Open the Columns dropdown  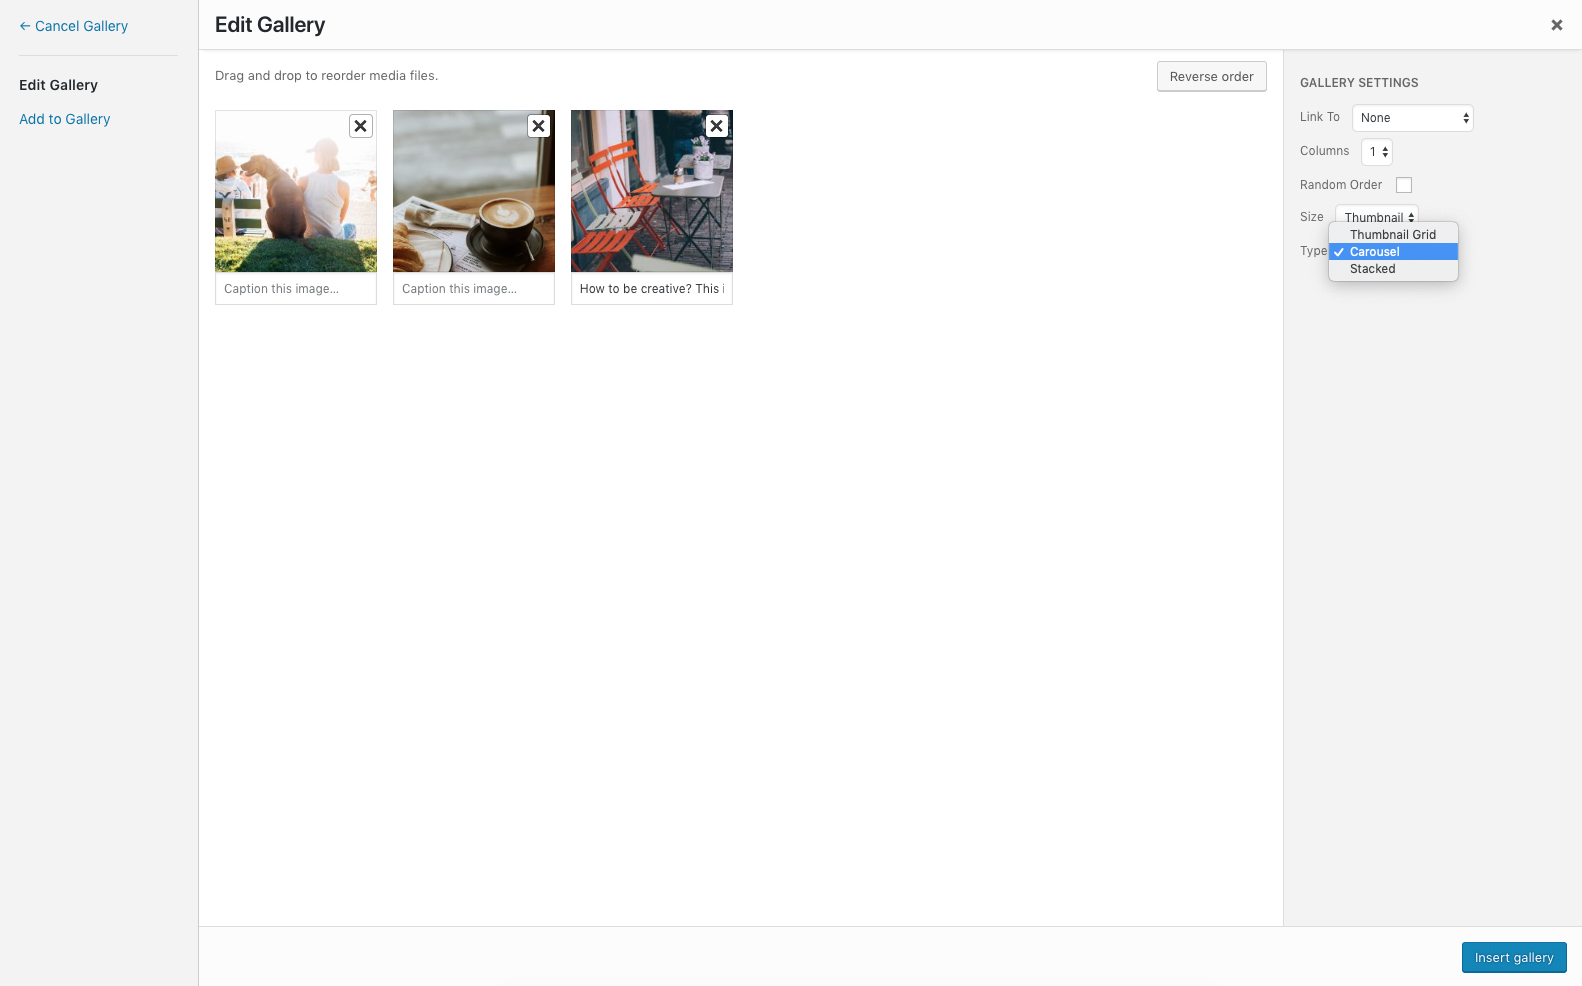click(1377, 152)
